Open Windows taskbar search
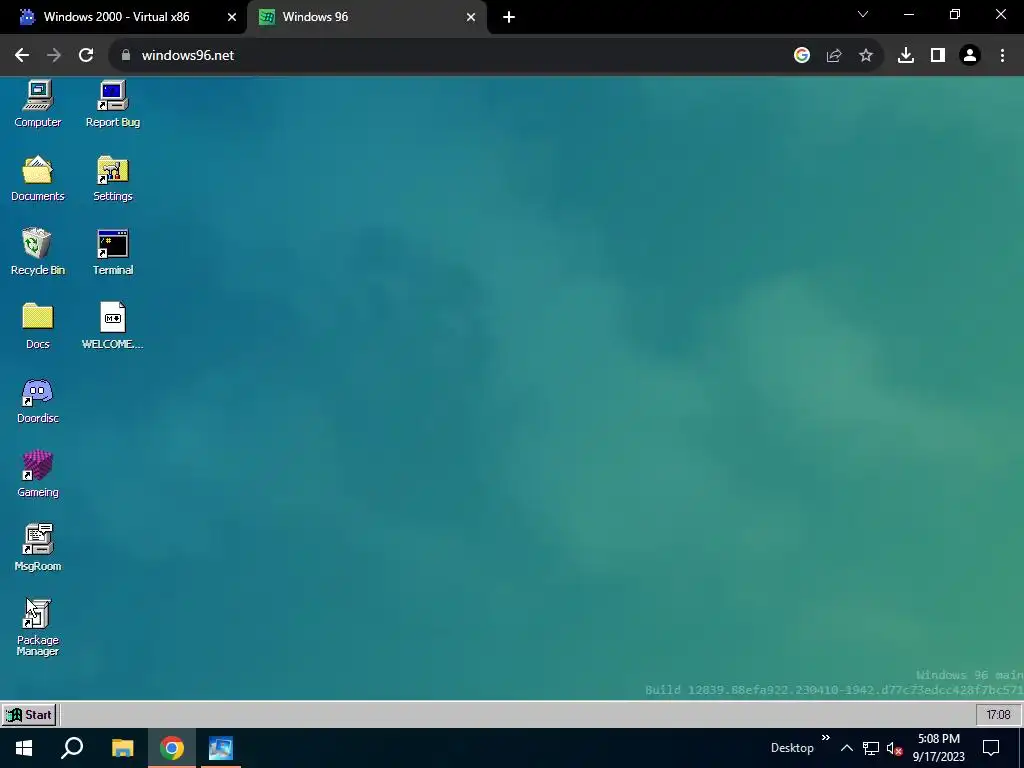Viewport: 1024px width, 768px height. [72, 748]
